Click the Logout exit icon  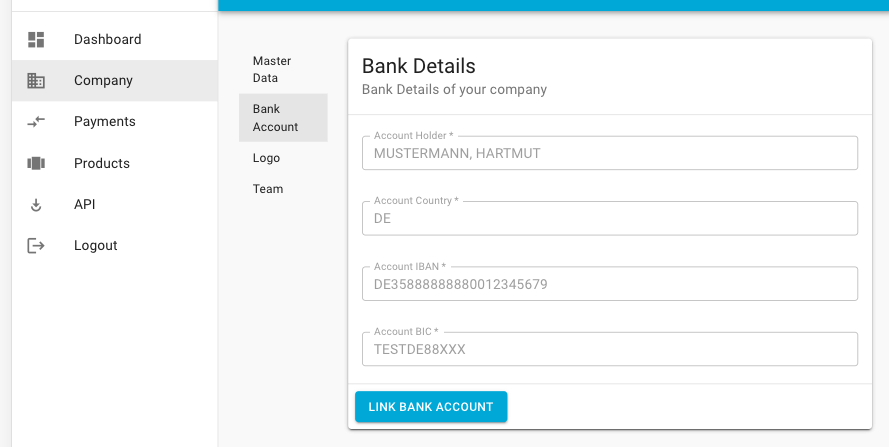click(x=36, y=246)
